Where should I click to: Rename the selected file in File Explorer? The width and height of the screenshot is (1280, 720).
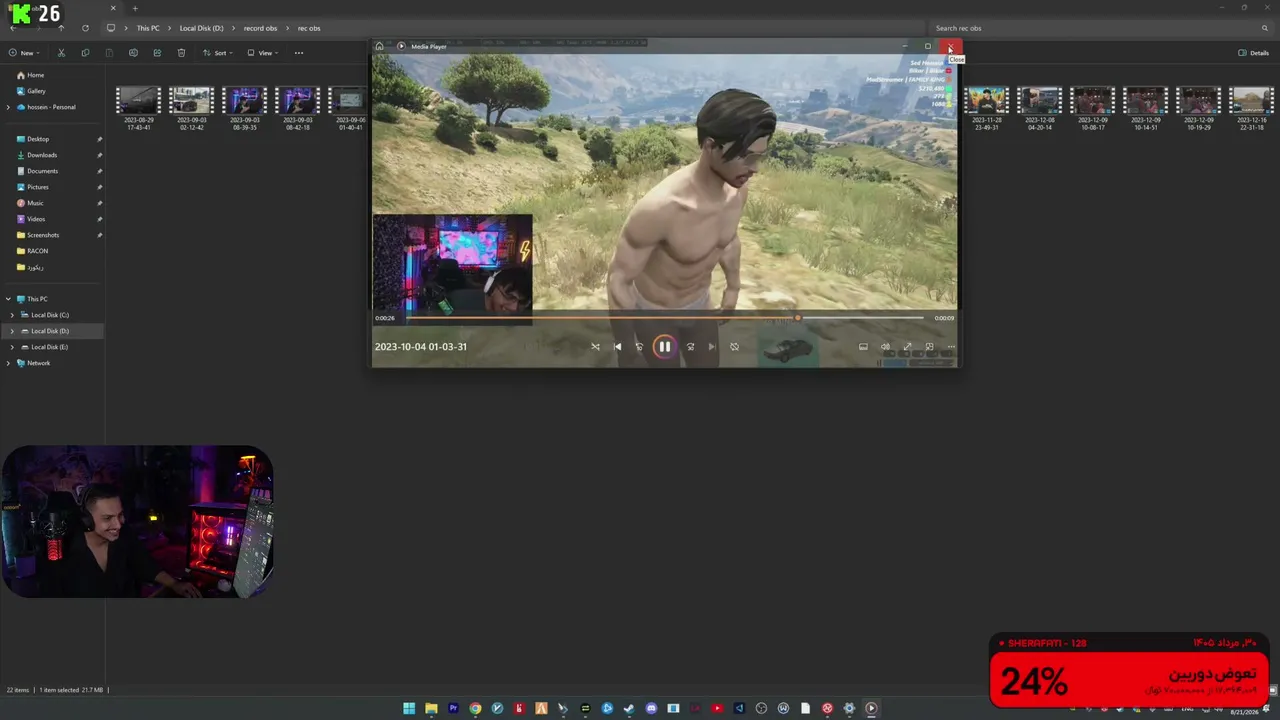[x=133, y=53]
